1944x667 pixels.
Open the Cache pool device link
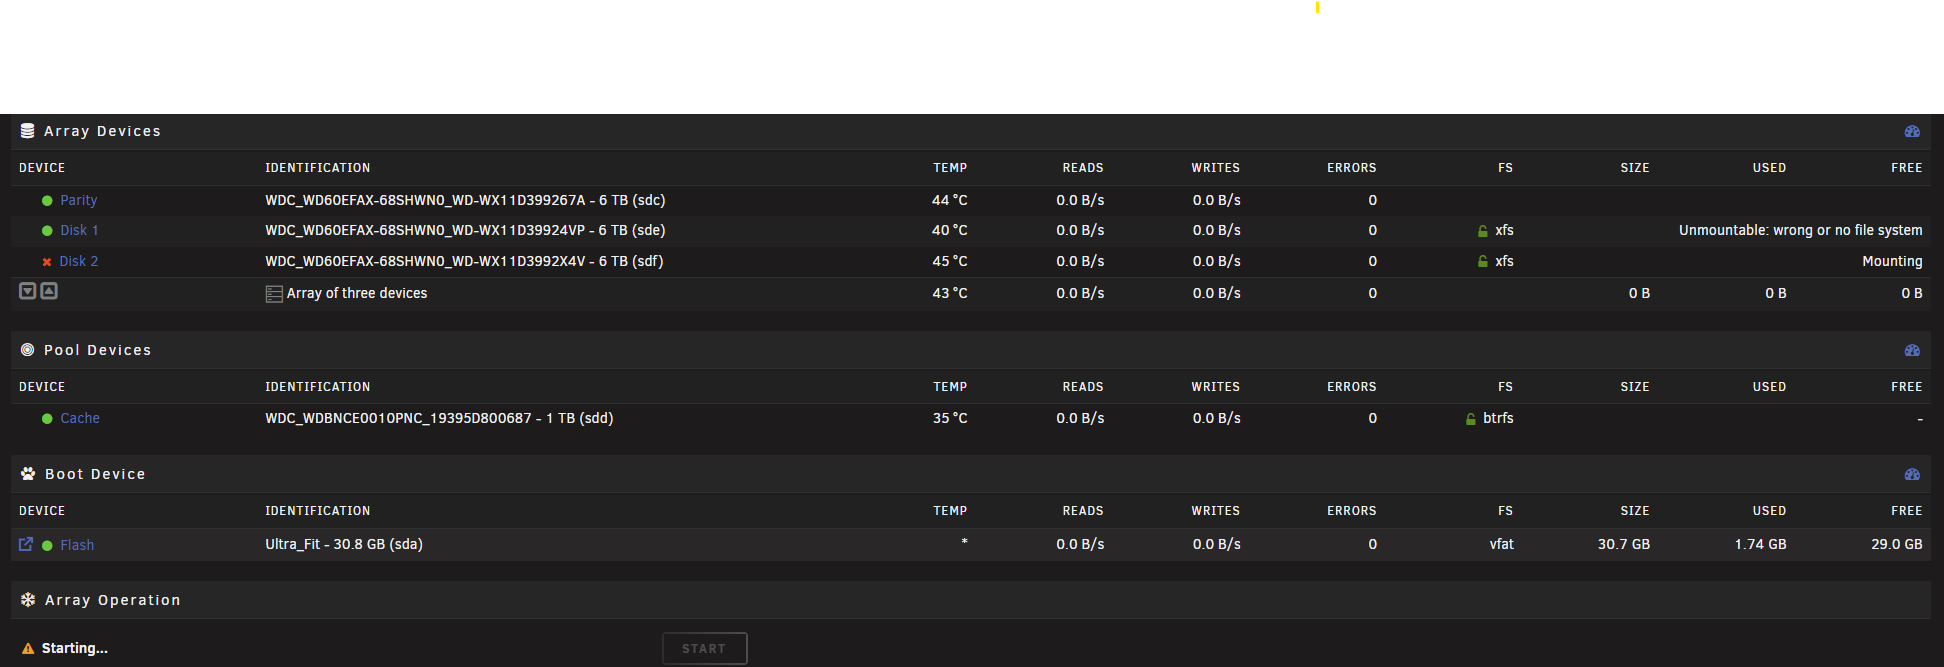click(80, 418)
